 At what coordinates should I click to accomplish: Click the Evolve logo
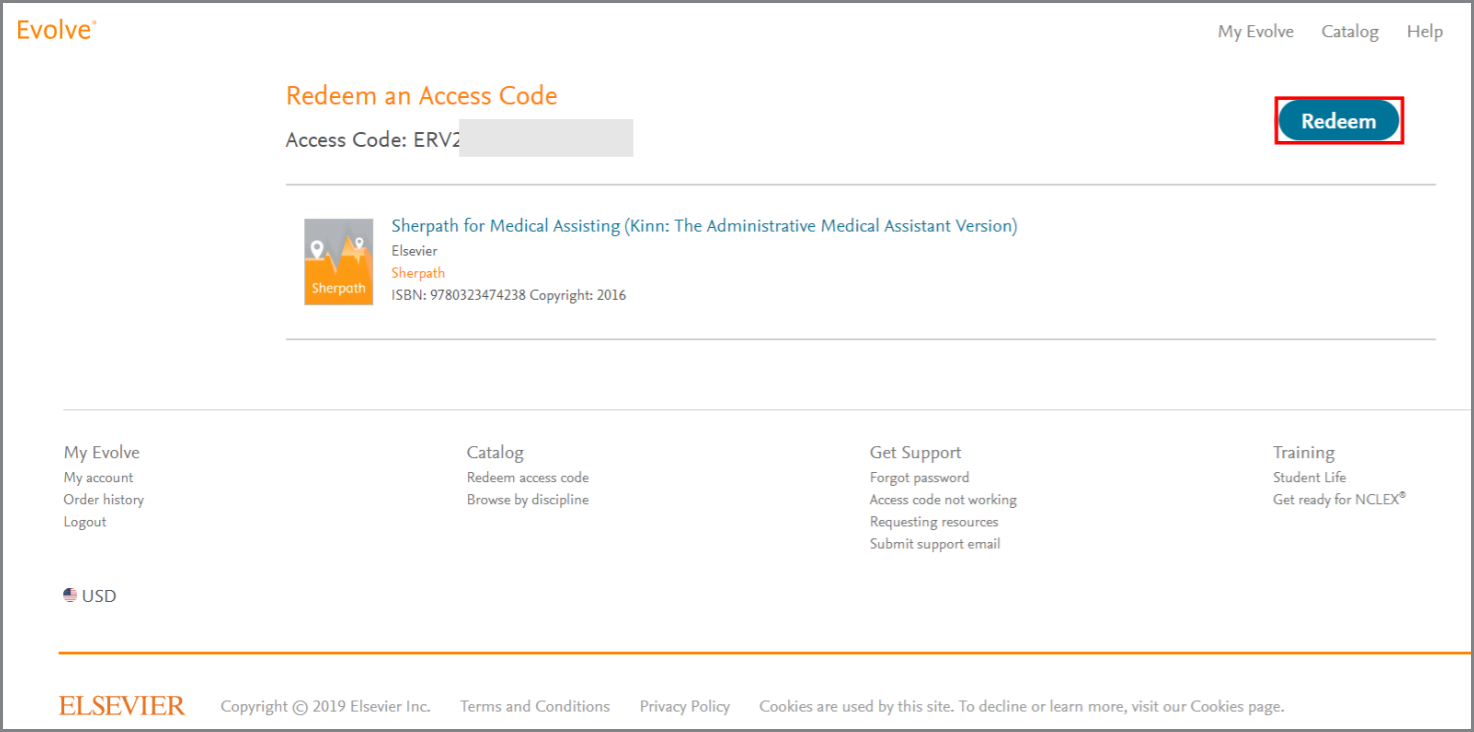(x=56, y=30)
